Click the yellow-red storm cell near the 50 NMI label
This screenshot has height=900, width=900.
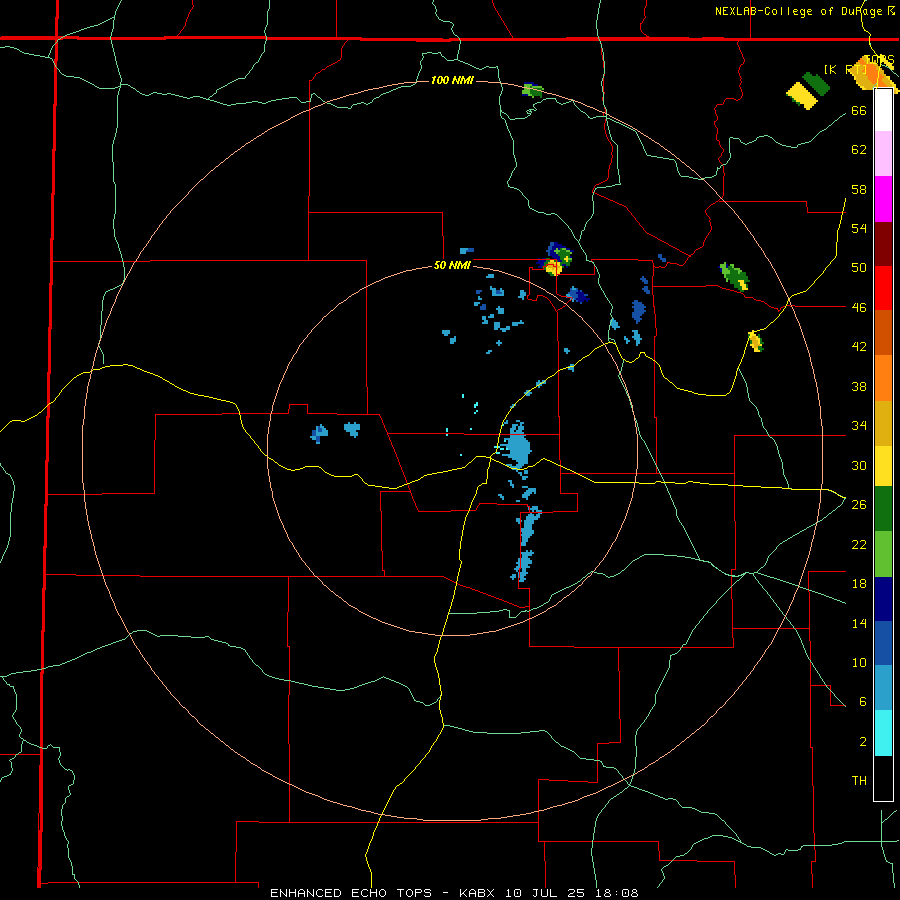pyautogui.click(x=553, y=267)
